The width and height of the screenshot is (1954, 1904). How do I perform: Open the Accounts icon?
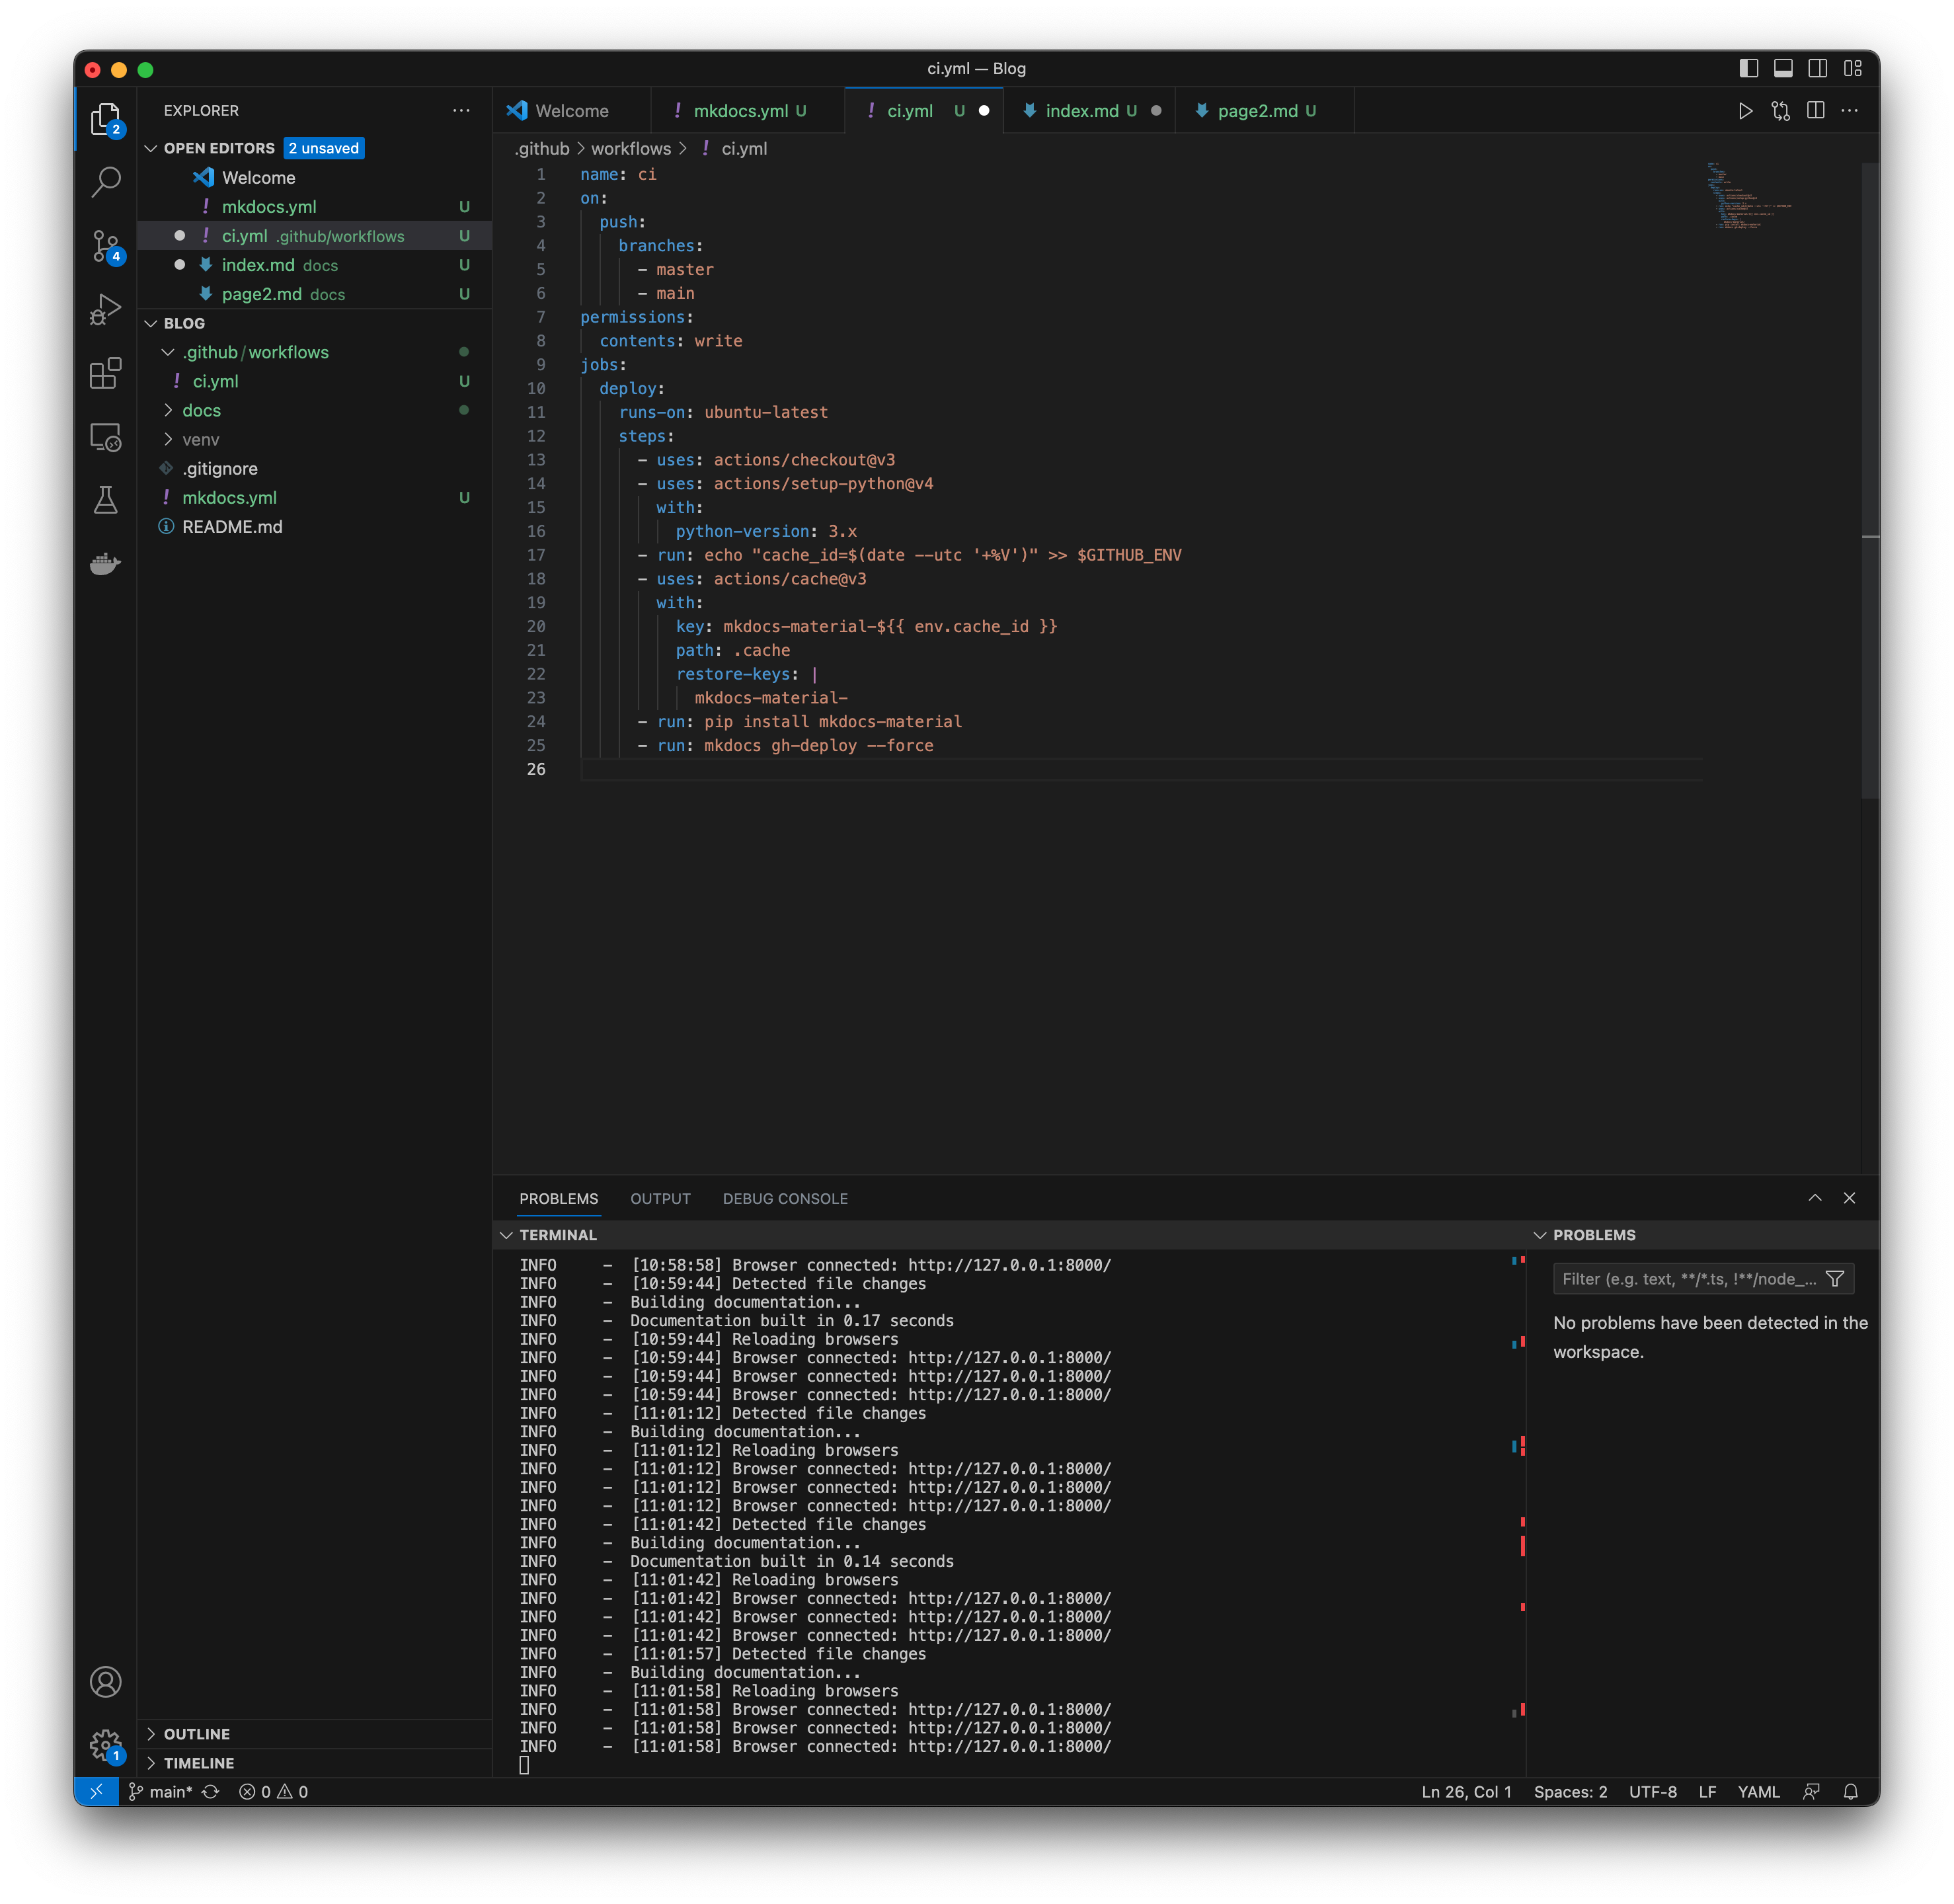click(x=105, y=1681)
